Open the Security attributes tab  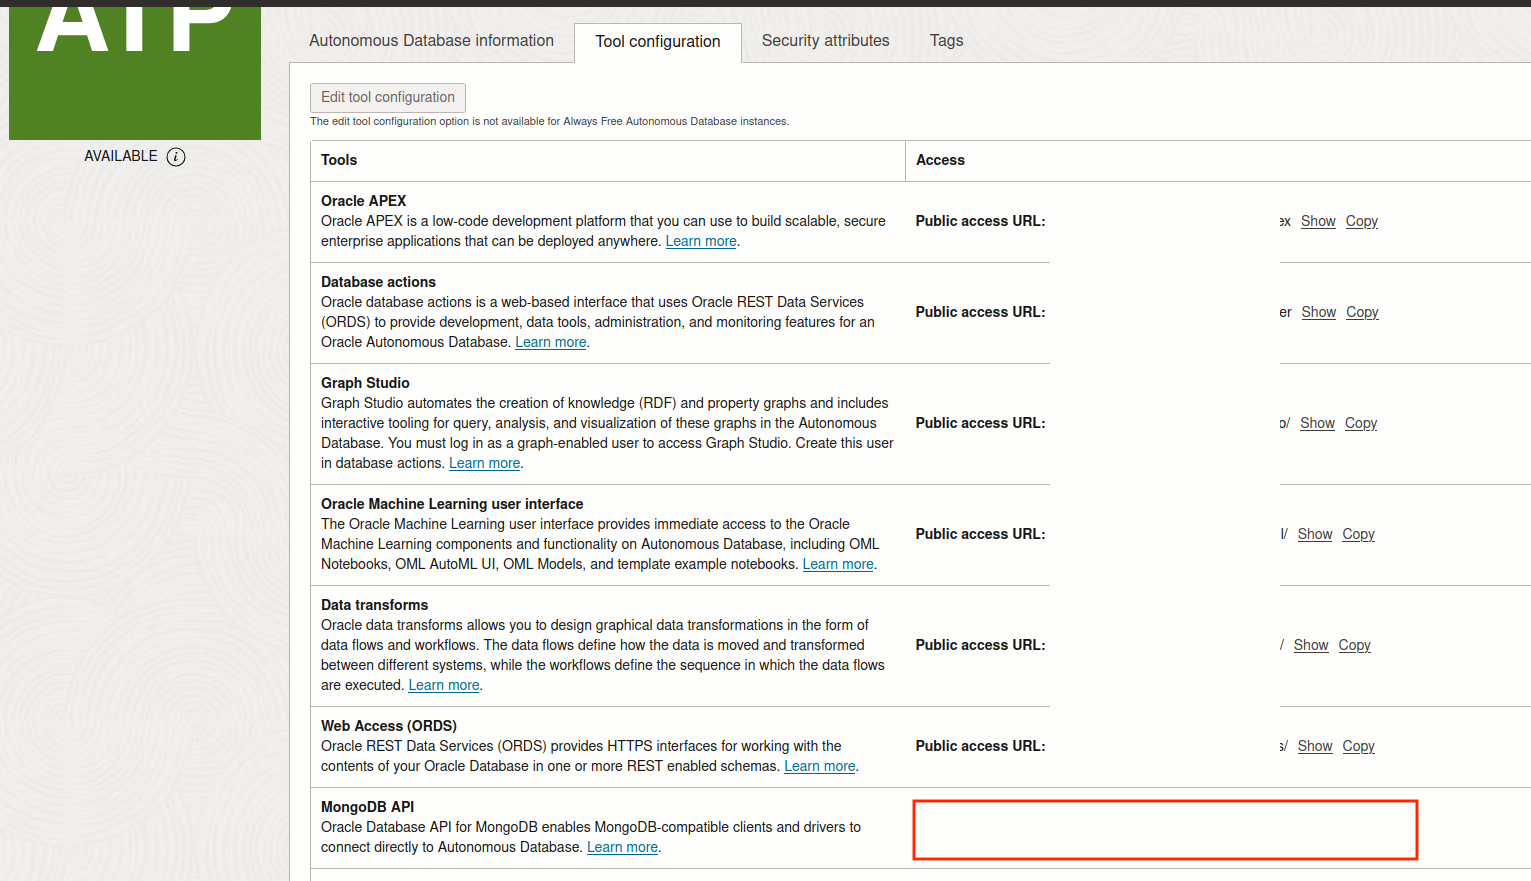[x=825, y=40]
